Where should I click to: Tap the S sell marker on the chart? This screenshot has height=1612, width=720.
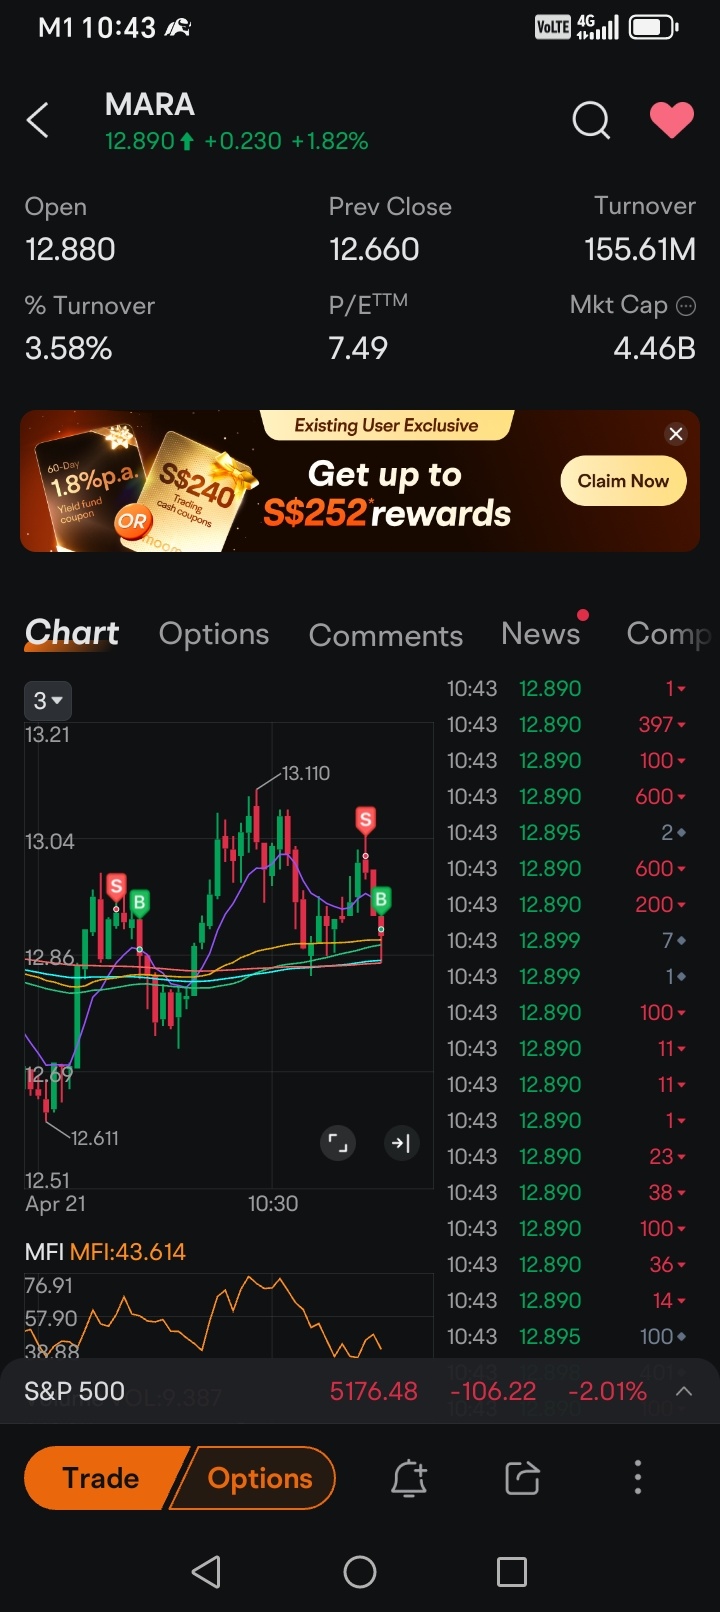pyautogui.click(x=366, y=820)
